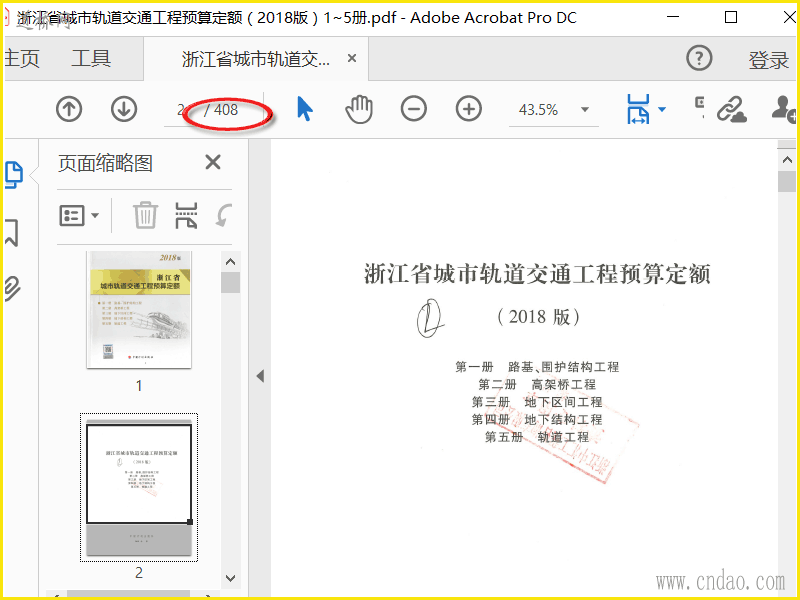This screenshot has width=800, height=600.
Task: Select page 2 thumbnail
Action: point(139,488)
